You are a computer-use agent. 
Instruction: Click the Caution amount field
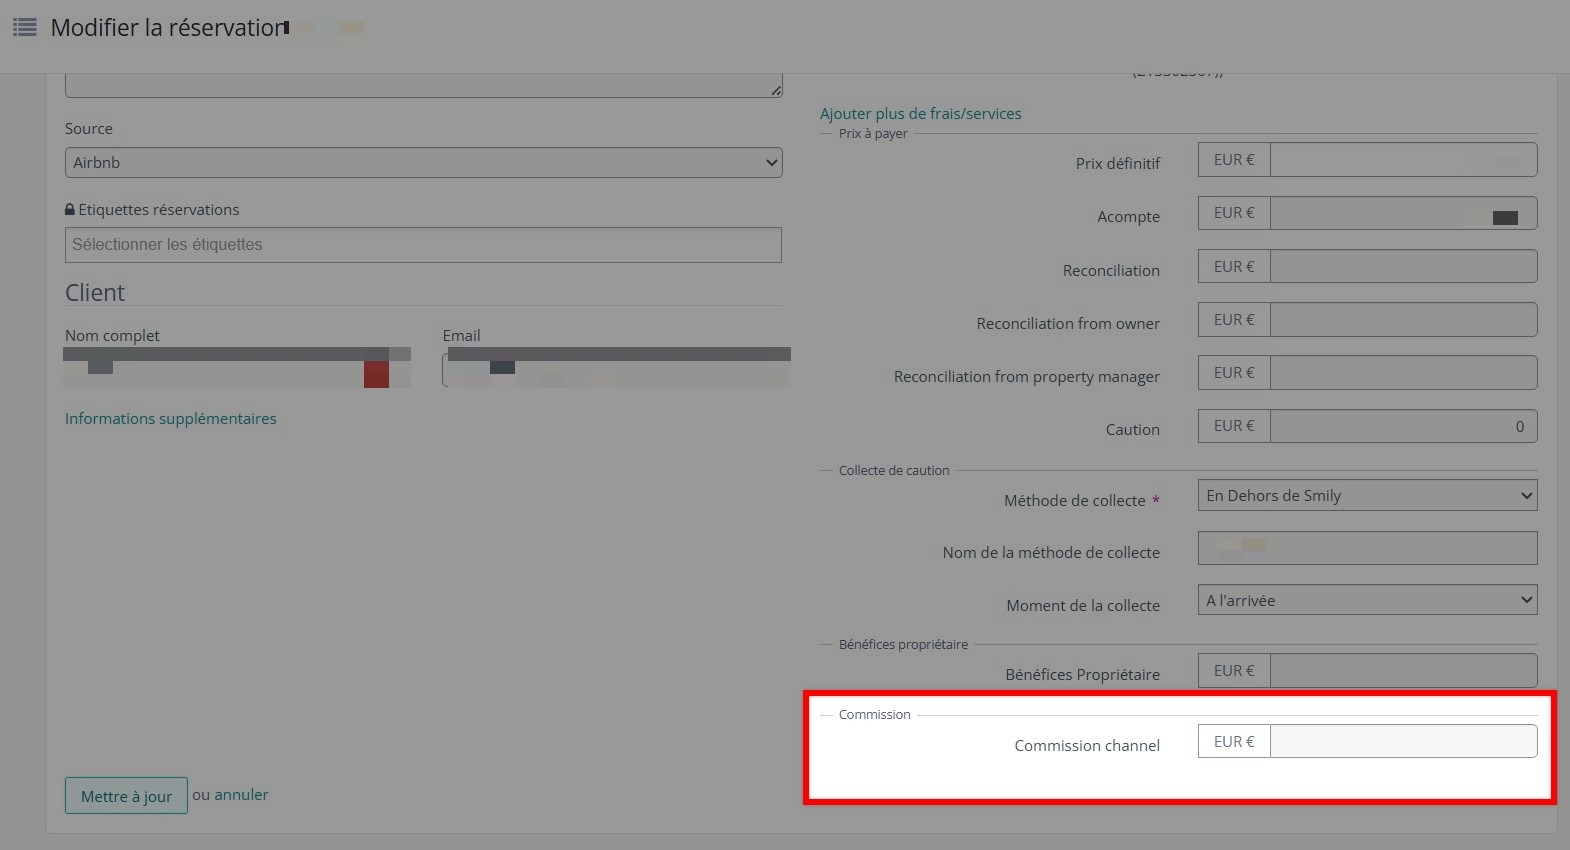[1403, 426]
